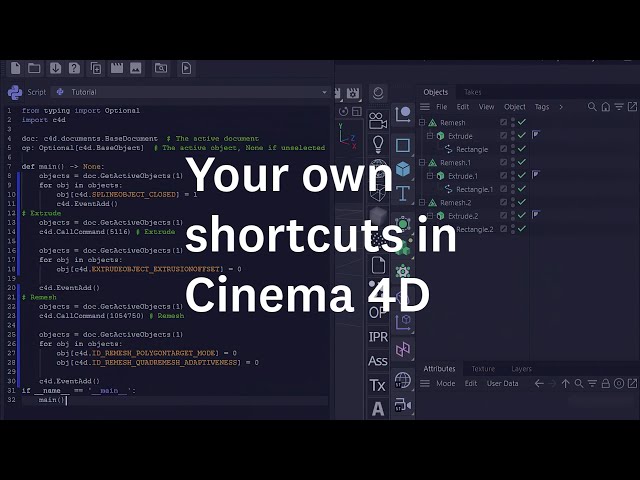
Task: Toggle visibility dots of Rectangle.1 row
Action: click(513, 189)
